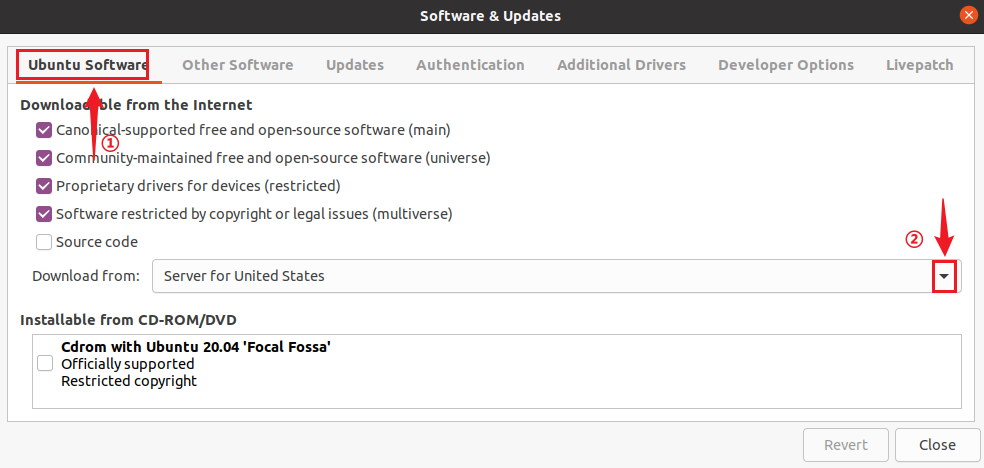Image resolution: width=984 pixels, height=468 pixels.
Task: Switch to the Additional Drivers tab
Action: (621, 65)
